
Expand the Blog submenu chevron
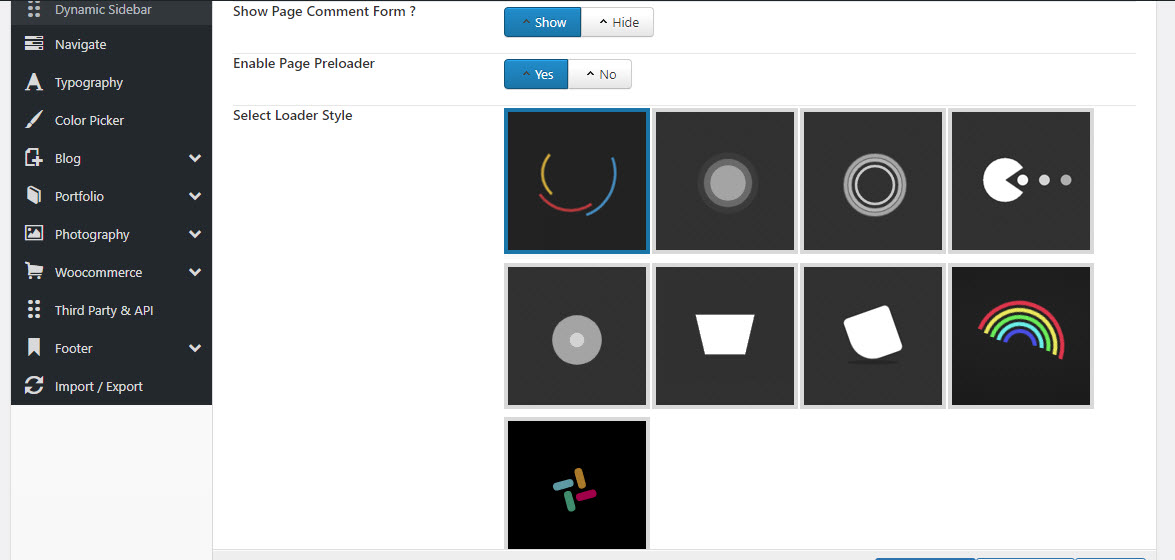pyautogui.click(x=195, y=158)
